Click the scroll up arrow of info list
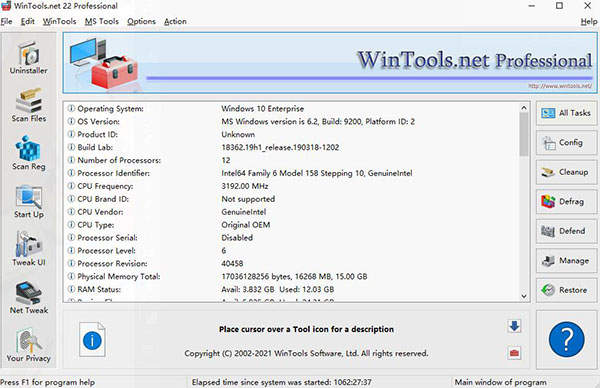Screen dimensions: 600x388 point(524,108)
